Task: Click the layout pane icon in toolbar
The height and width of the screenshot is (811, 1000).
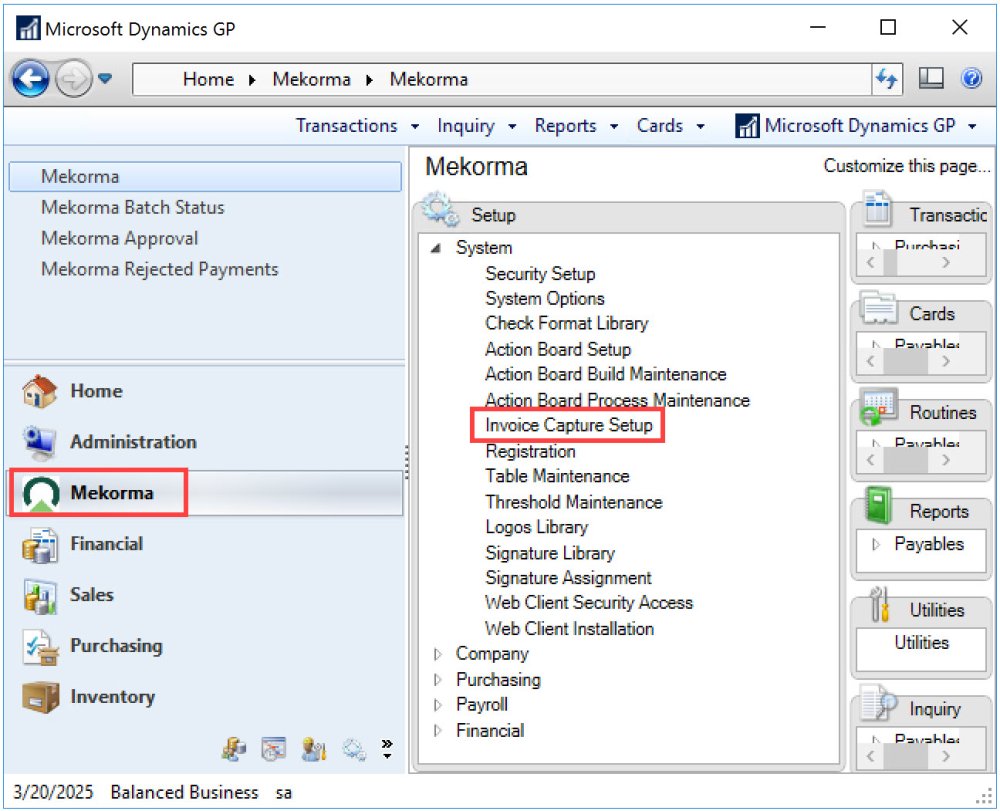Action: click(931, 78)
